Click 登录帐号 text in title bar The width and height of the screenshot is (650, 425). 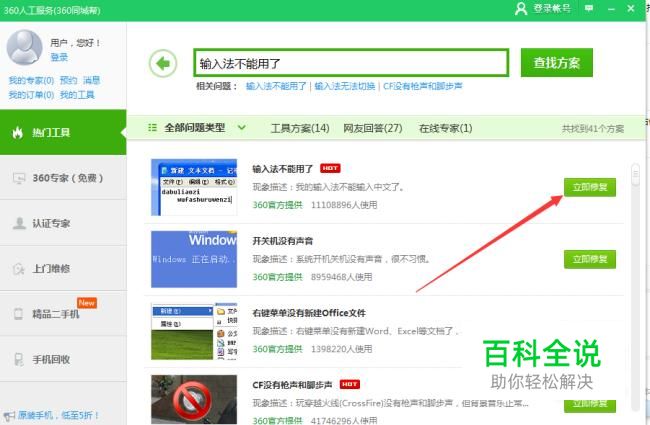(x=552, y=9)
